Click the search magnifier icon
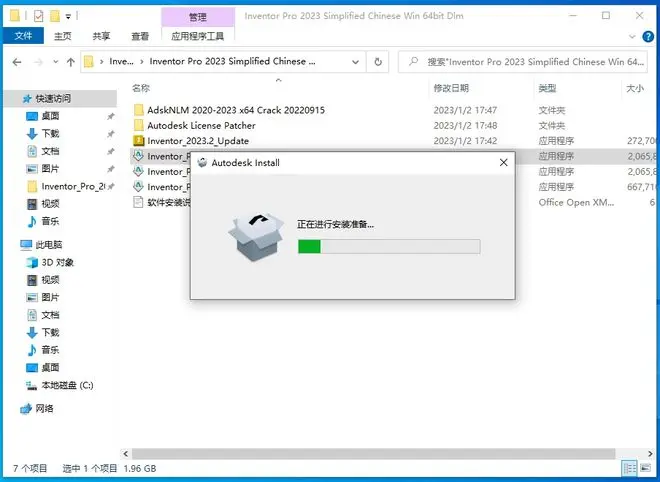 [413, 62]
